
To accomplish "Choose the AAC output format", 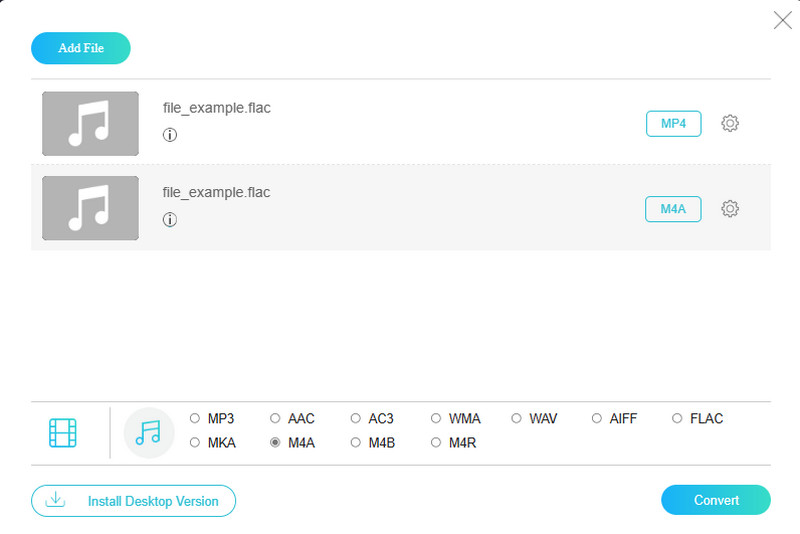I will 275,419.
